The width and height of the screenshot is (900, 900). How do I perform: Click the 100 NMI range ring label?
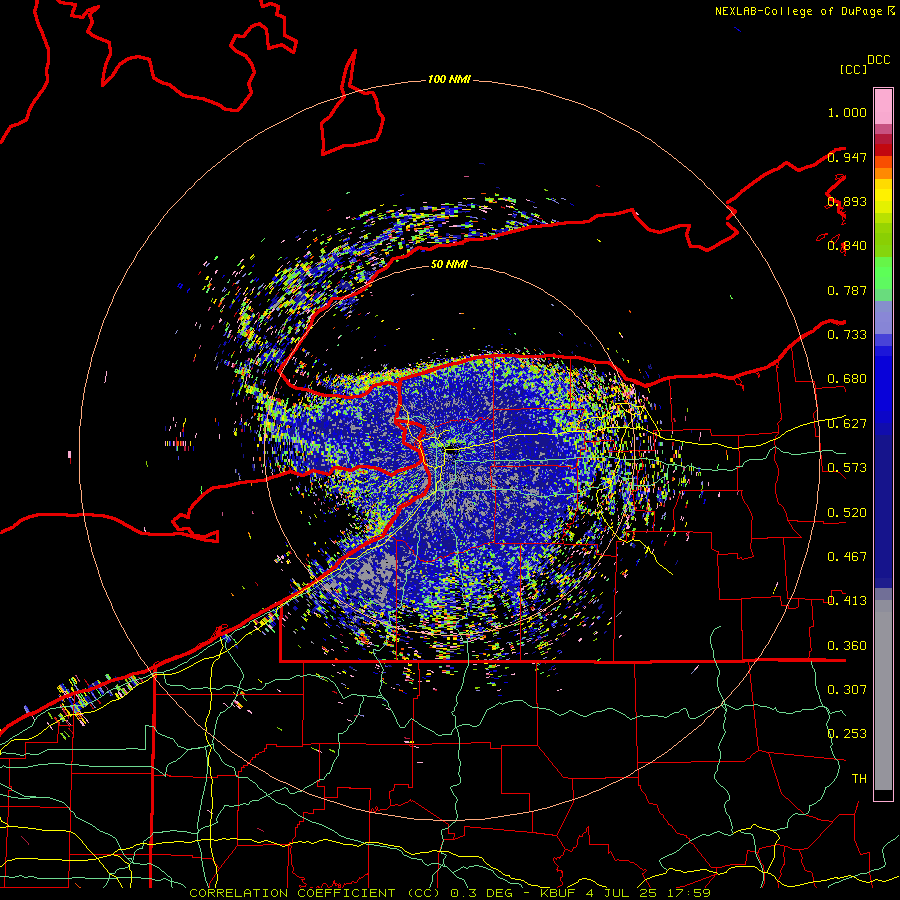449,79
